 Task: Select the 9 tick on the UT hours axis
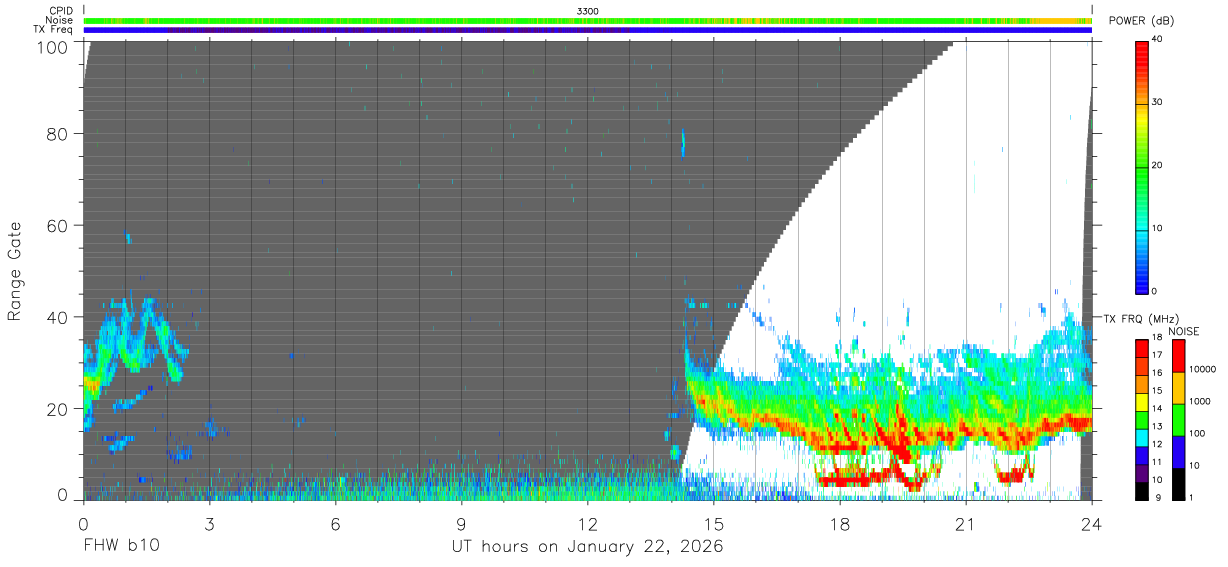tap(462, 523)
